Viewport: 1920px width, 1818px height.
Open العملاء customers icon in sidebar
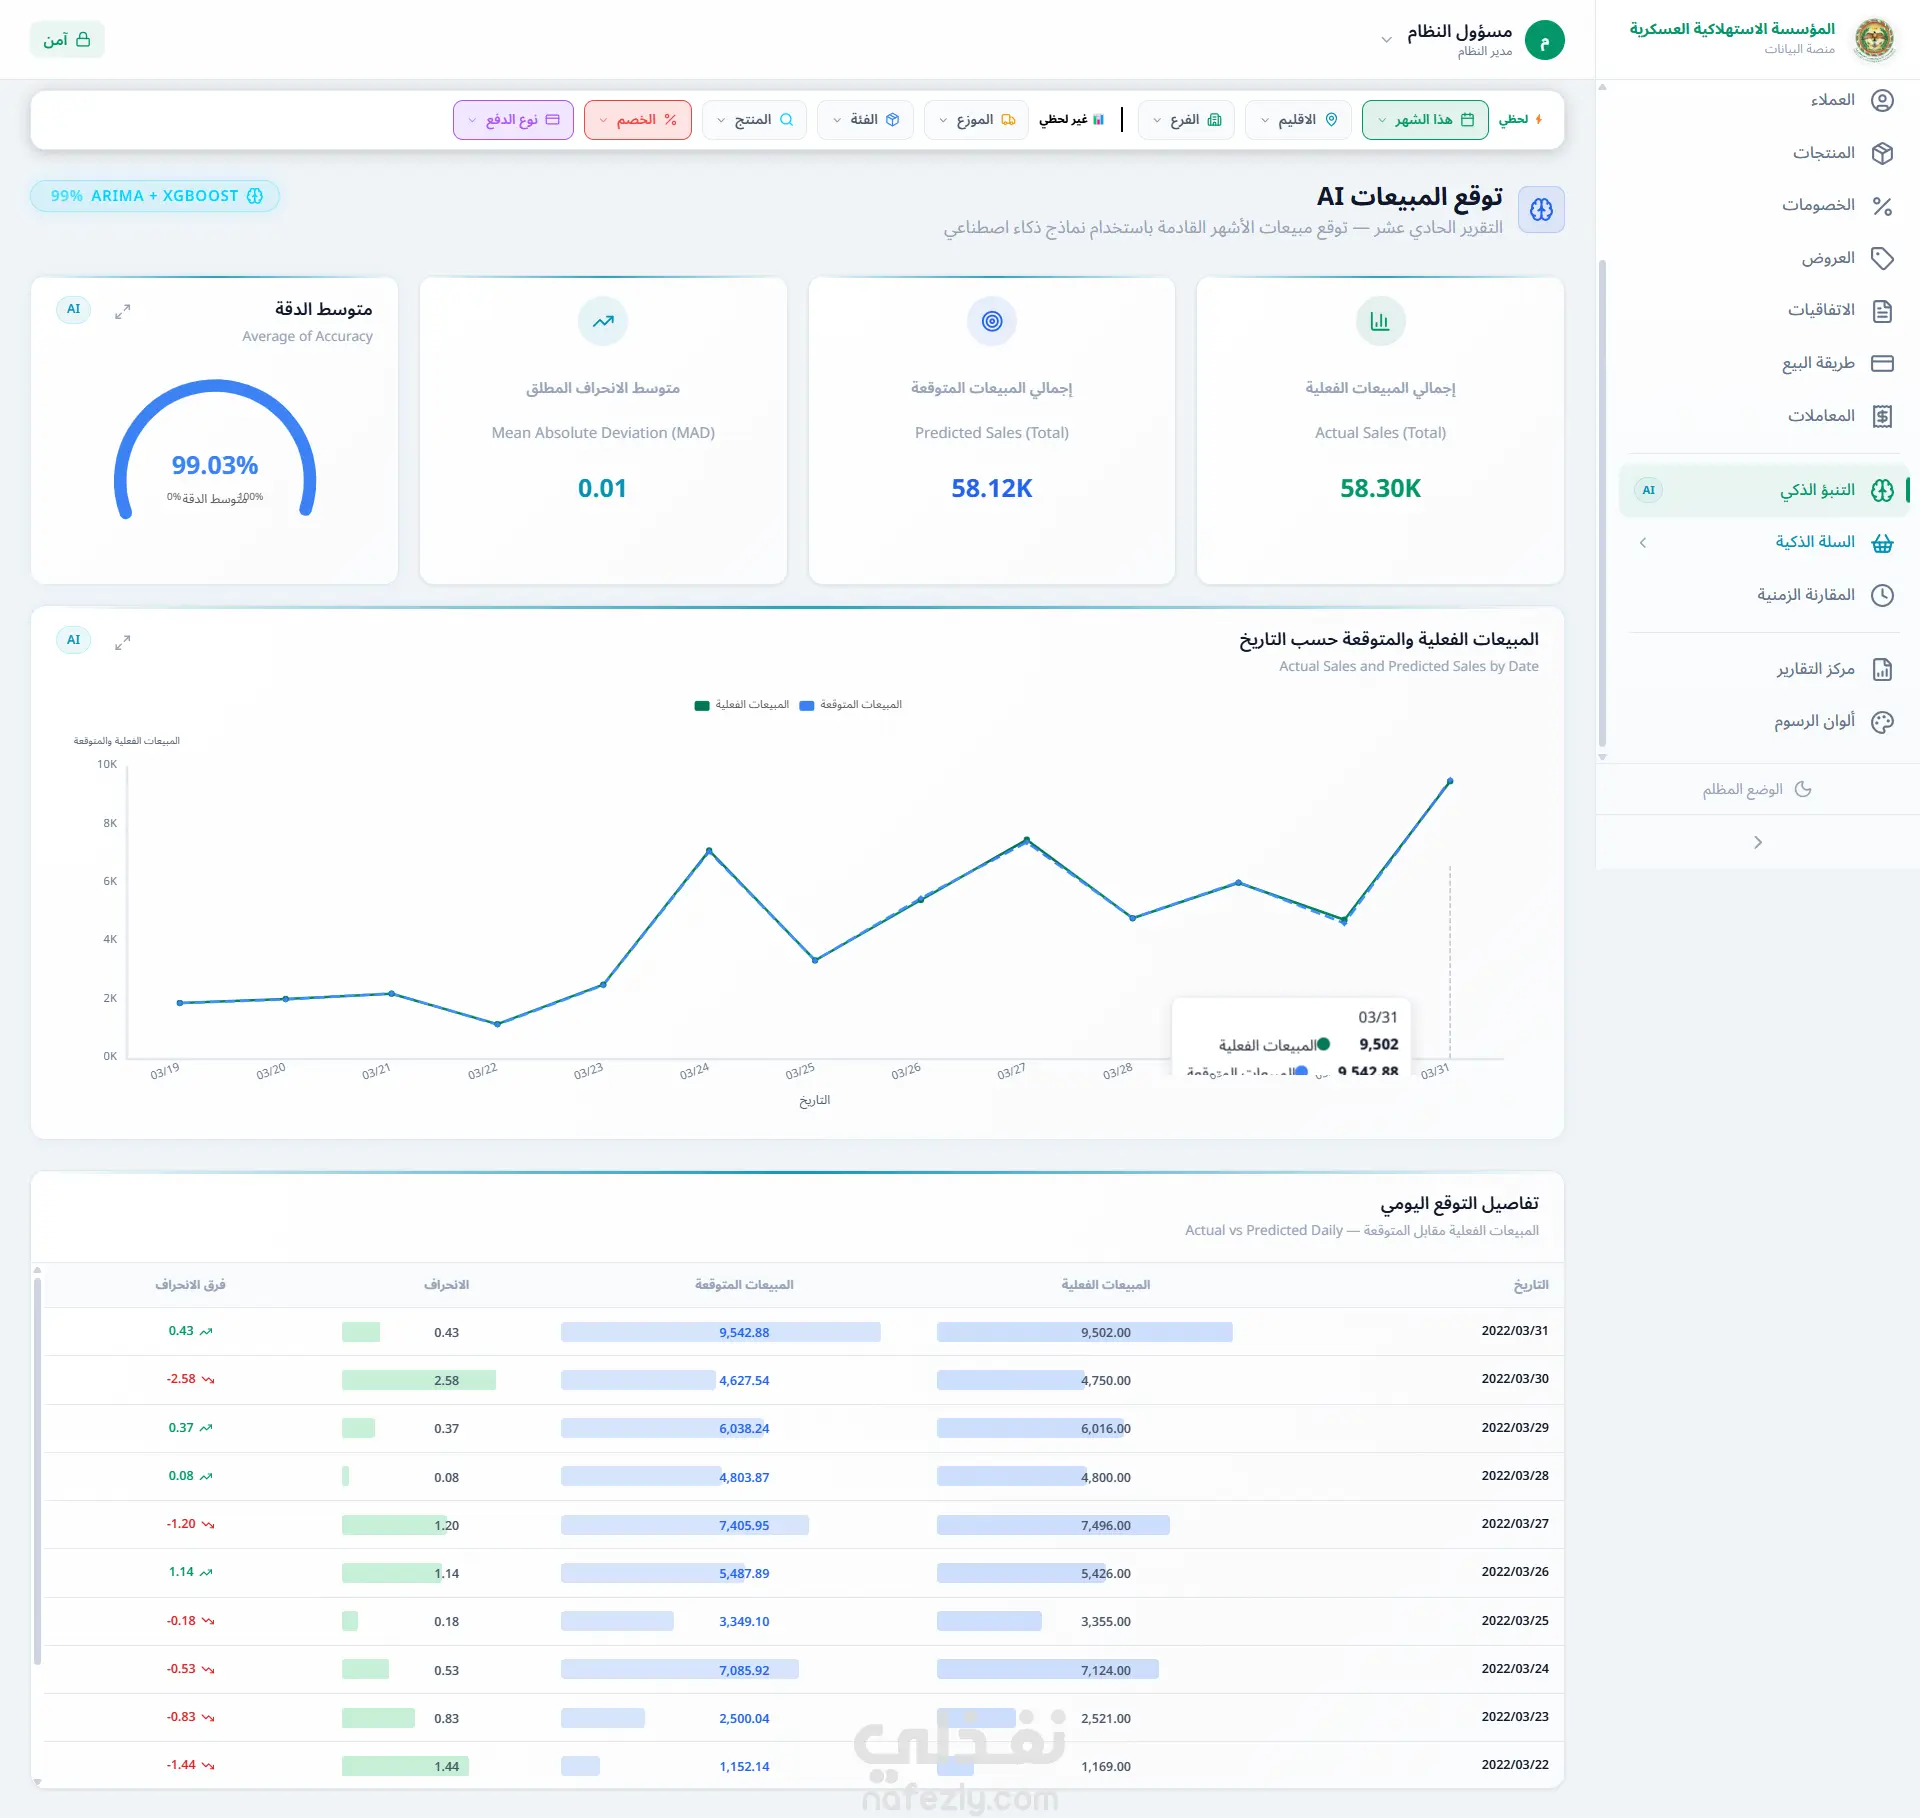point(1882,101)
